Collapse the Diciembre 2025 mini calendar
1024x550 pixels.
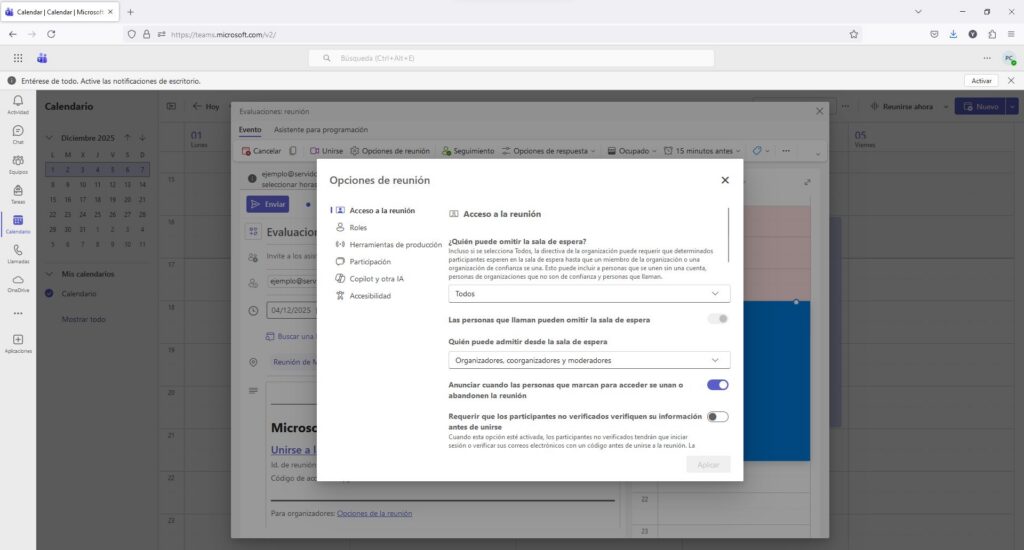point(49,138)
